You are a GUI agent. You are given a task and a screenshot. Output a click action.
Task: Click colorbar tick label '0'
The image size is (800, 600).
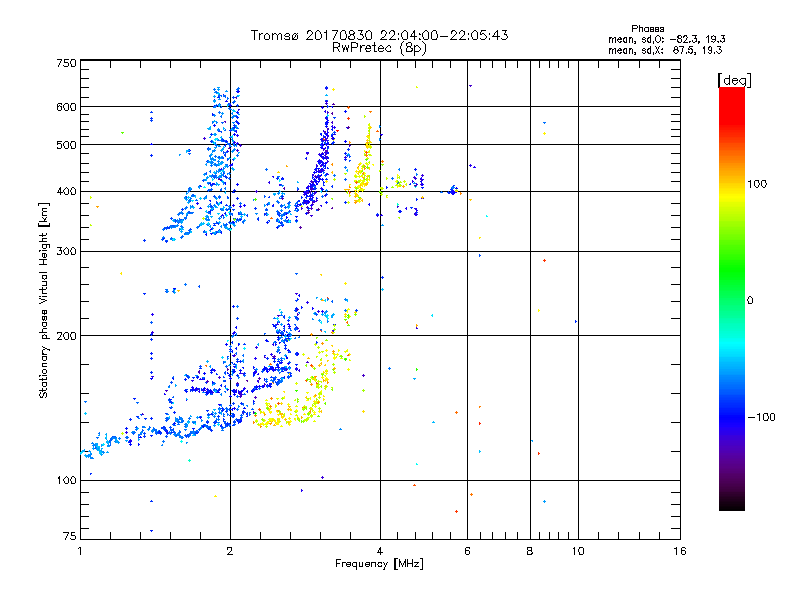coord(750,301)
